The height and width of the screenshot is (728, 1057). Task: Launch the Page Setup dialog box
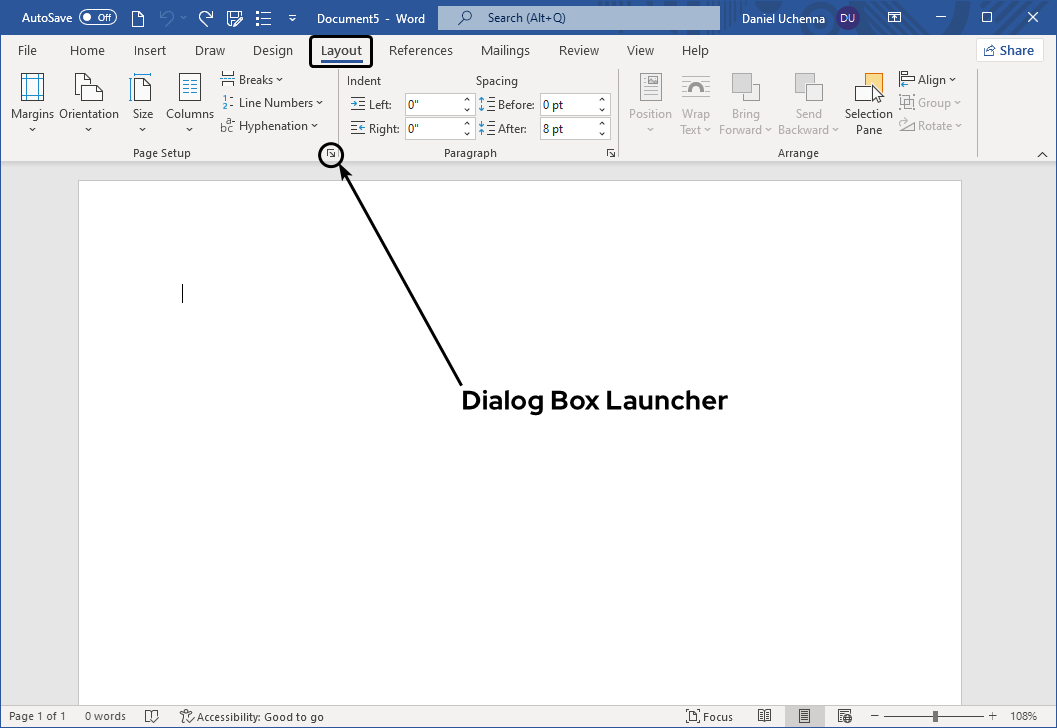click(331, 154)
